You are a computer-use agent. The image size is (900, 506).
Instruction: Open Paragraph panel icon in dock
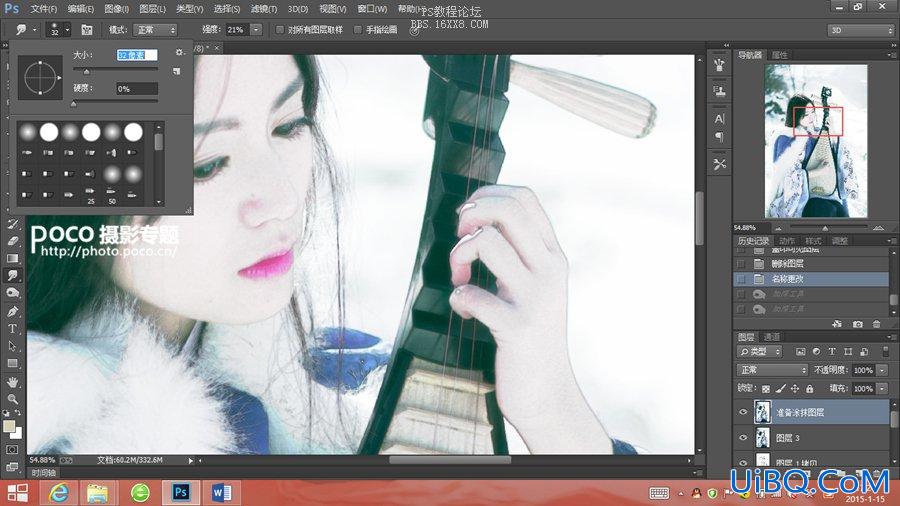[719, 137]
